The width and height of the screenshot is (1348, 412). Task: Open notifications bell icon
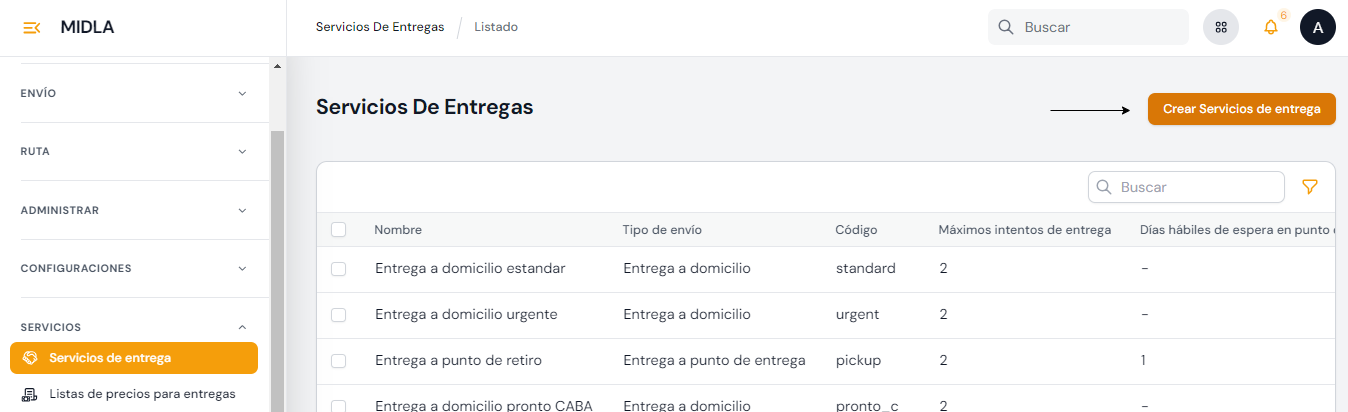(x=1271, y=27)
